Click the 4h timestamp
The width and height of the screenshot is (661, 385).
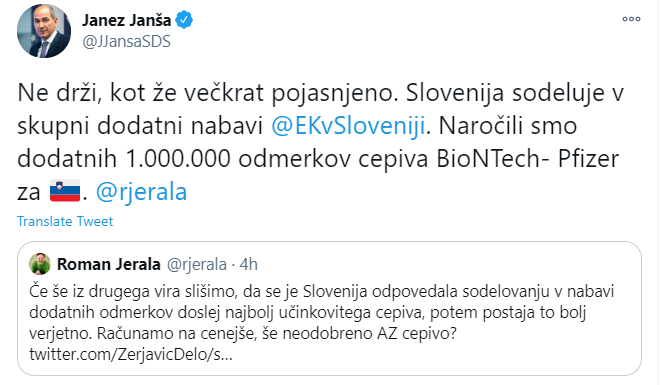coord(248,264)
